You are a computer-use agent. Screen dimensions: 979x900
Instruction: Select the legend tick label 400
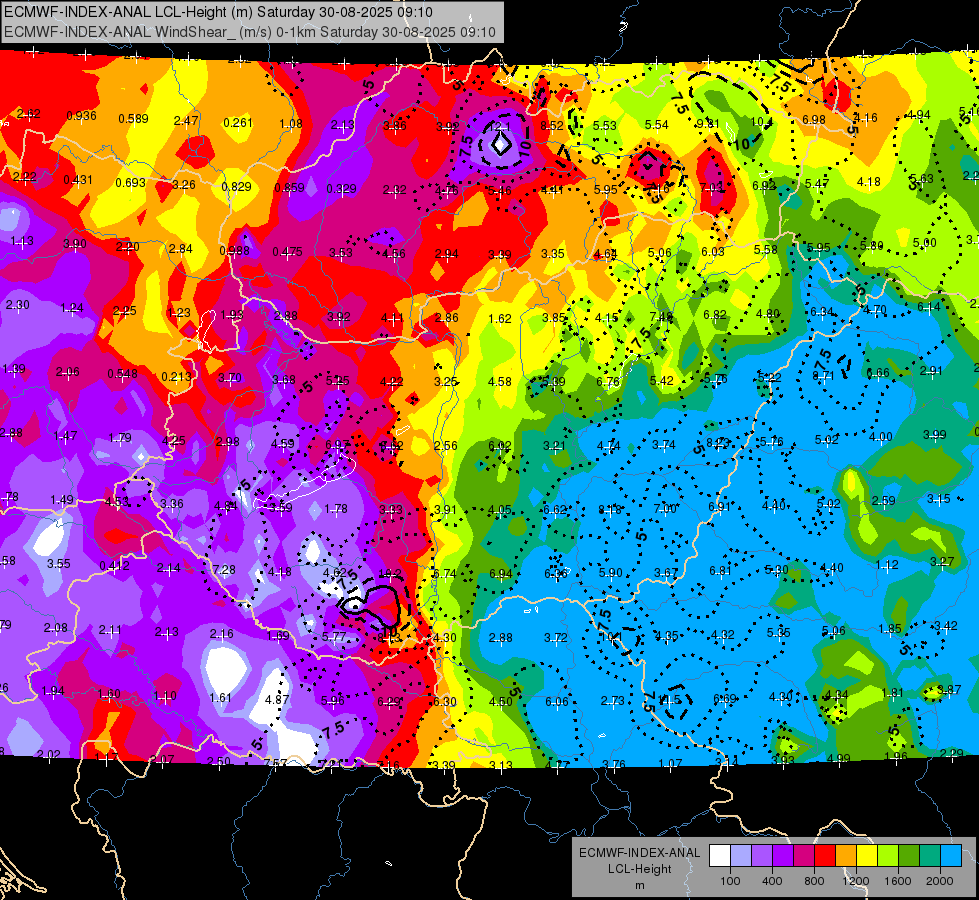pyautogui.click(x=772, y=881)
